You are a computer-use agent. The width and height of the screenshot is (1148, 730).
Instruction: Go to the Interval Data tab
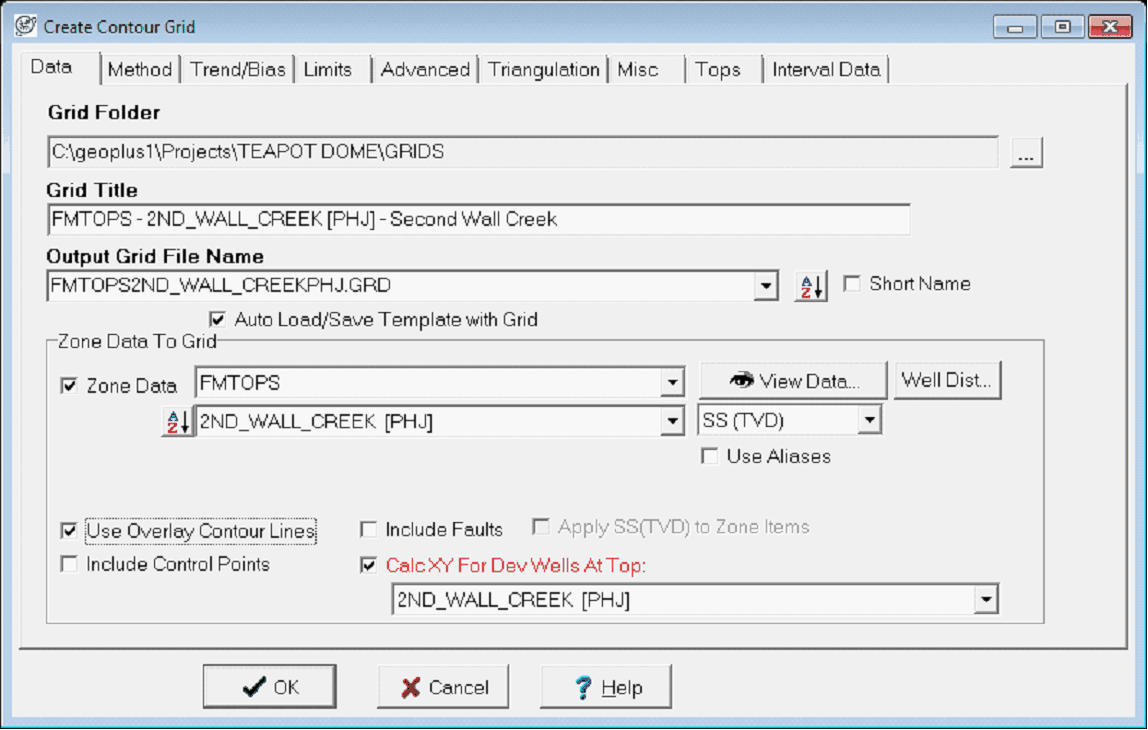[826, 70]
